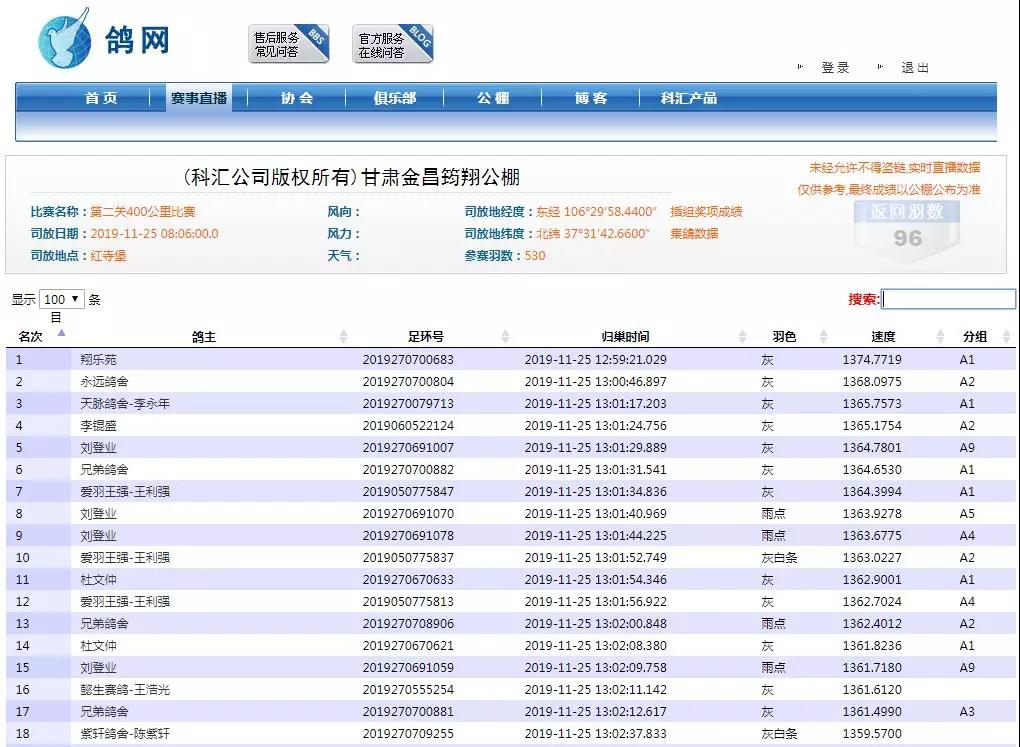Click speed value 1359.5700
The height and width of the screenshot is (747, 1020).
point(872,733)
